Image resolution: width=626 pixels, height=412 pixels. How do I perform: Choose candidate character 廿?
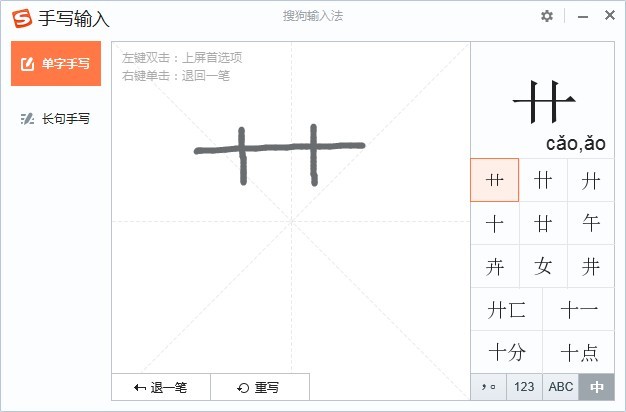coord(543,223)
